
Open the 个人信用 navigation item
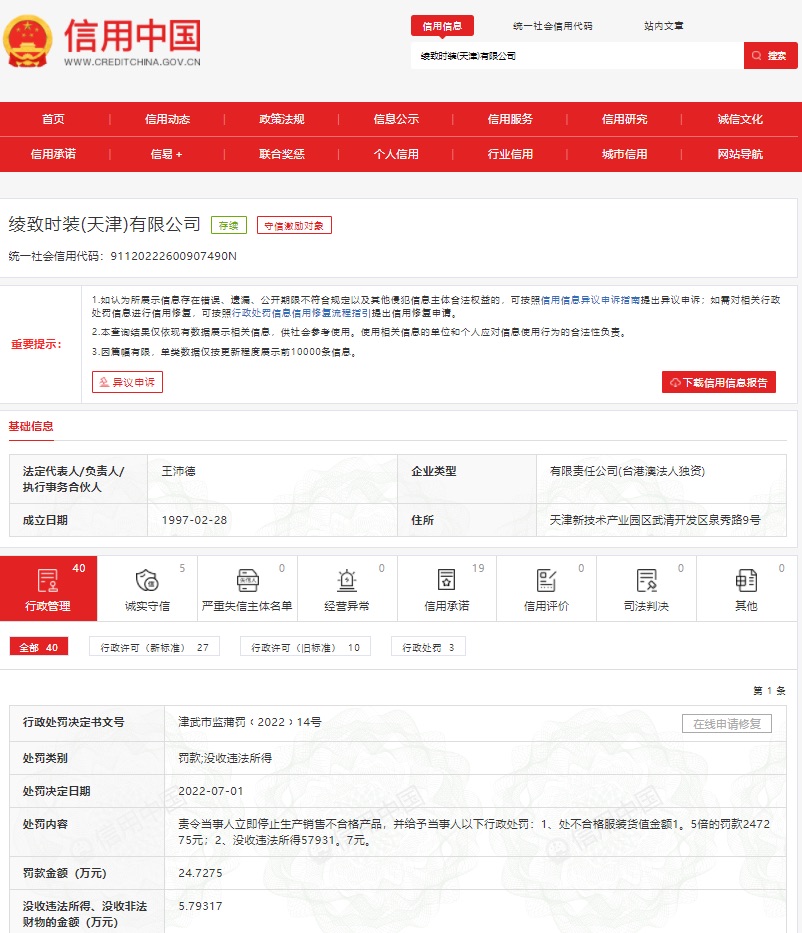pos(396,154)
